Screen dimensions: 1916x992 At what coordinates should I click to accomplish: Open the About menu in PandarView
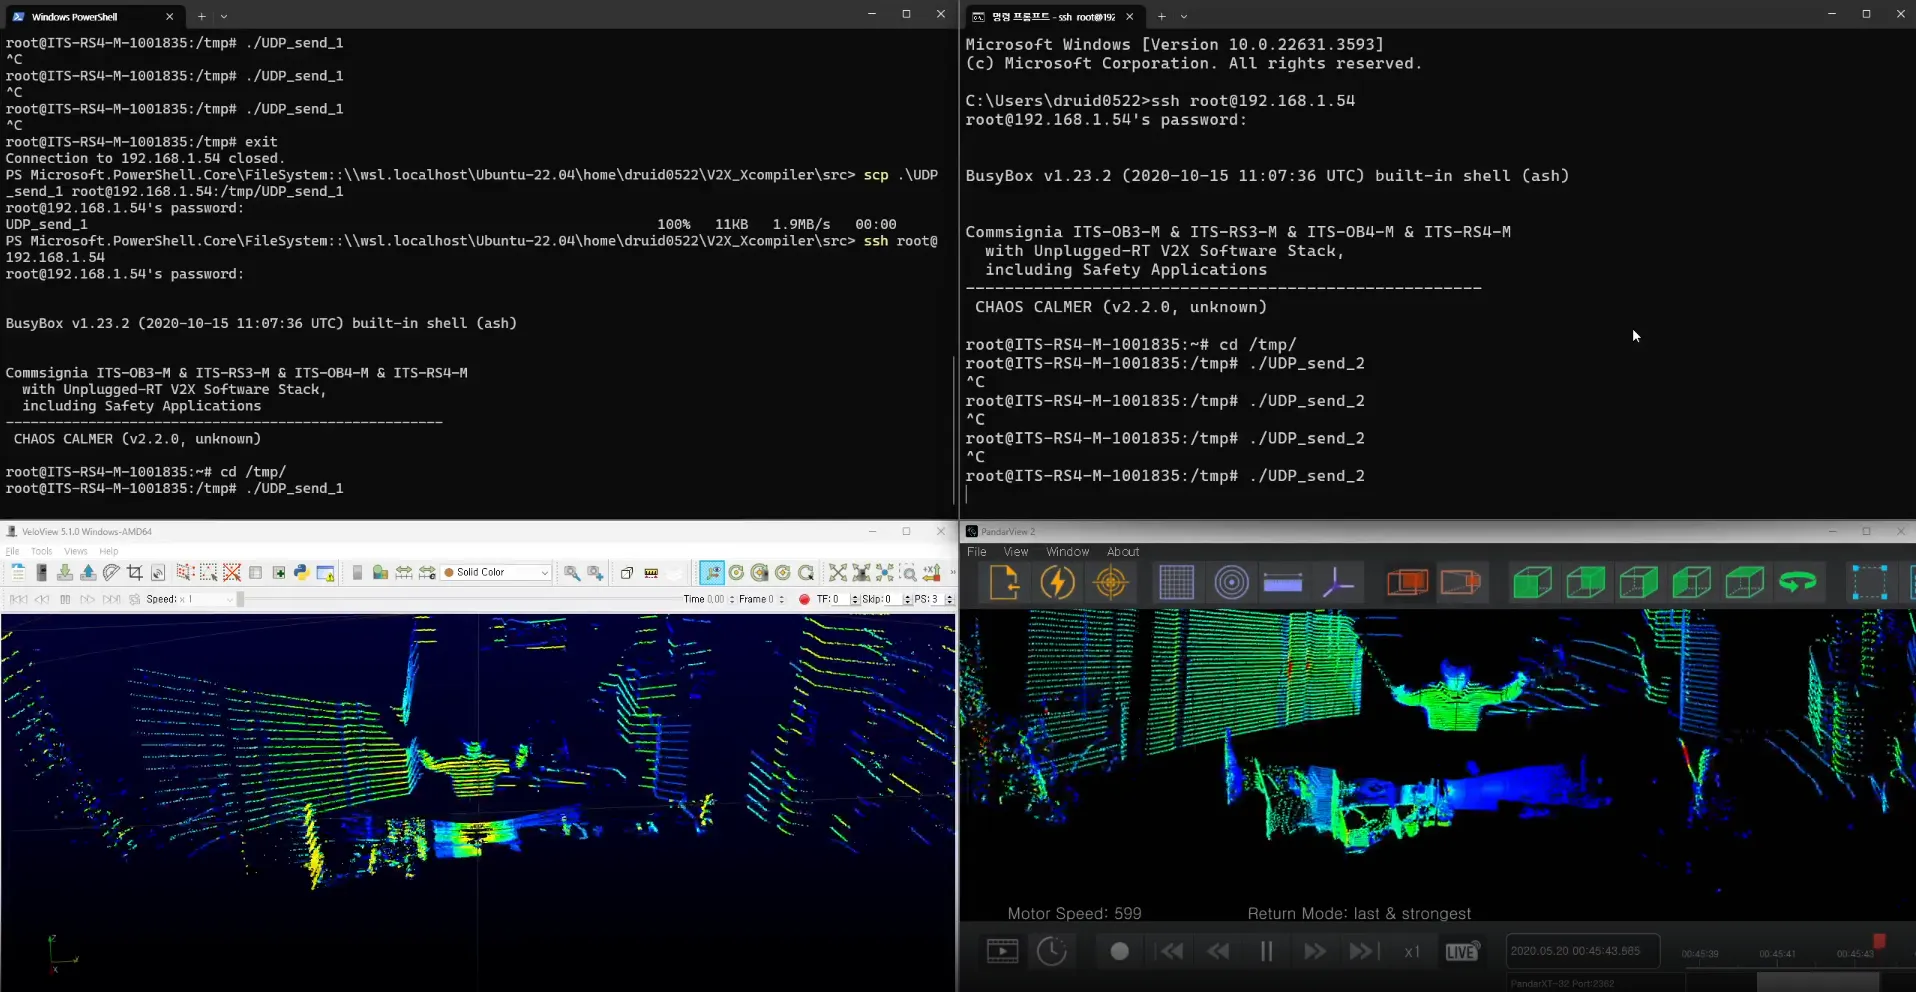click(x=1123, y=551)
